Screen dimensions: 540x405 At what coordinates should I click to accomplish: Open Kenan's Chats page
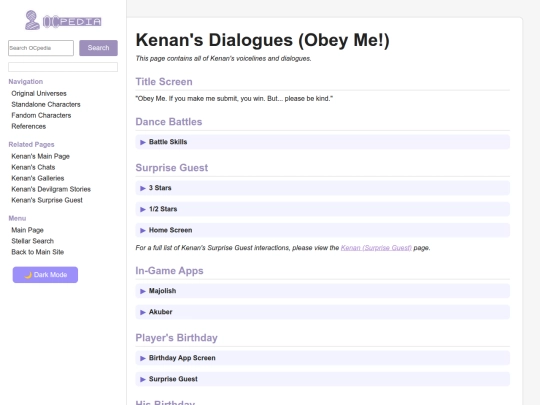[x=33, y=167]
